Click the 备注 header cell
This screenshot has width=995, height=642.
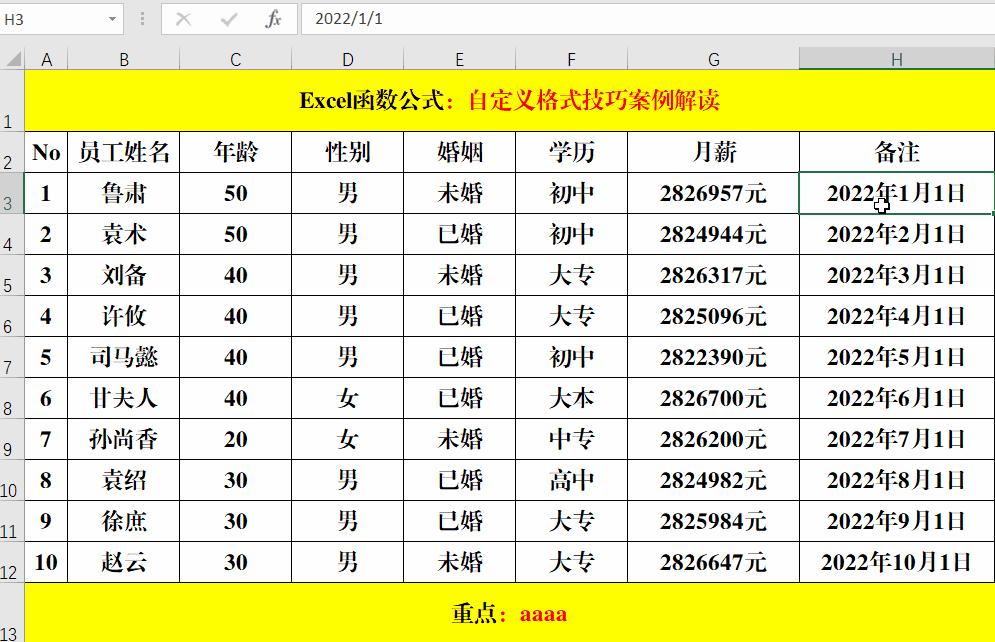(x=896, y=151)
